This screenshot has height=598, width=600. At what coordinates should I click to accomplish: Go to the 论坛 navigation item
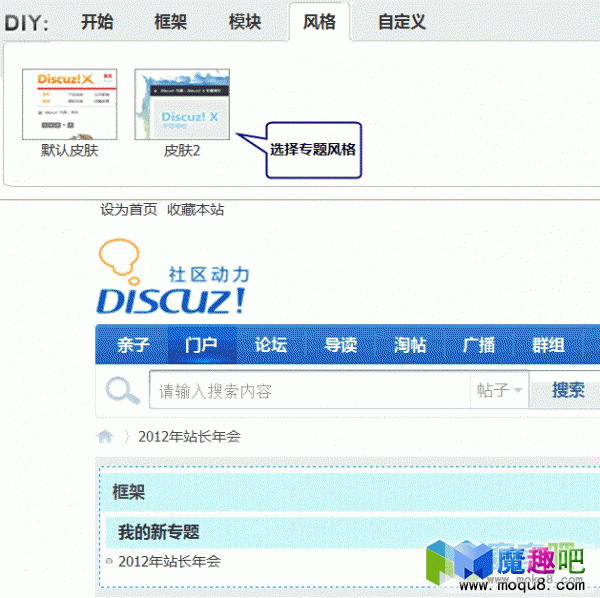[271, 345]
